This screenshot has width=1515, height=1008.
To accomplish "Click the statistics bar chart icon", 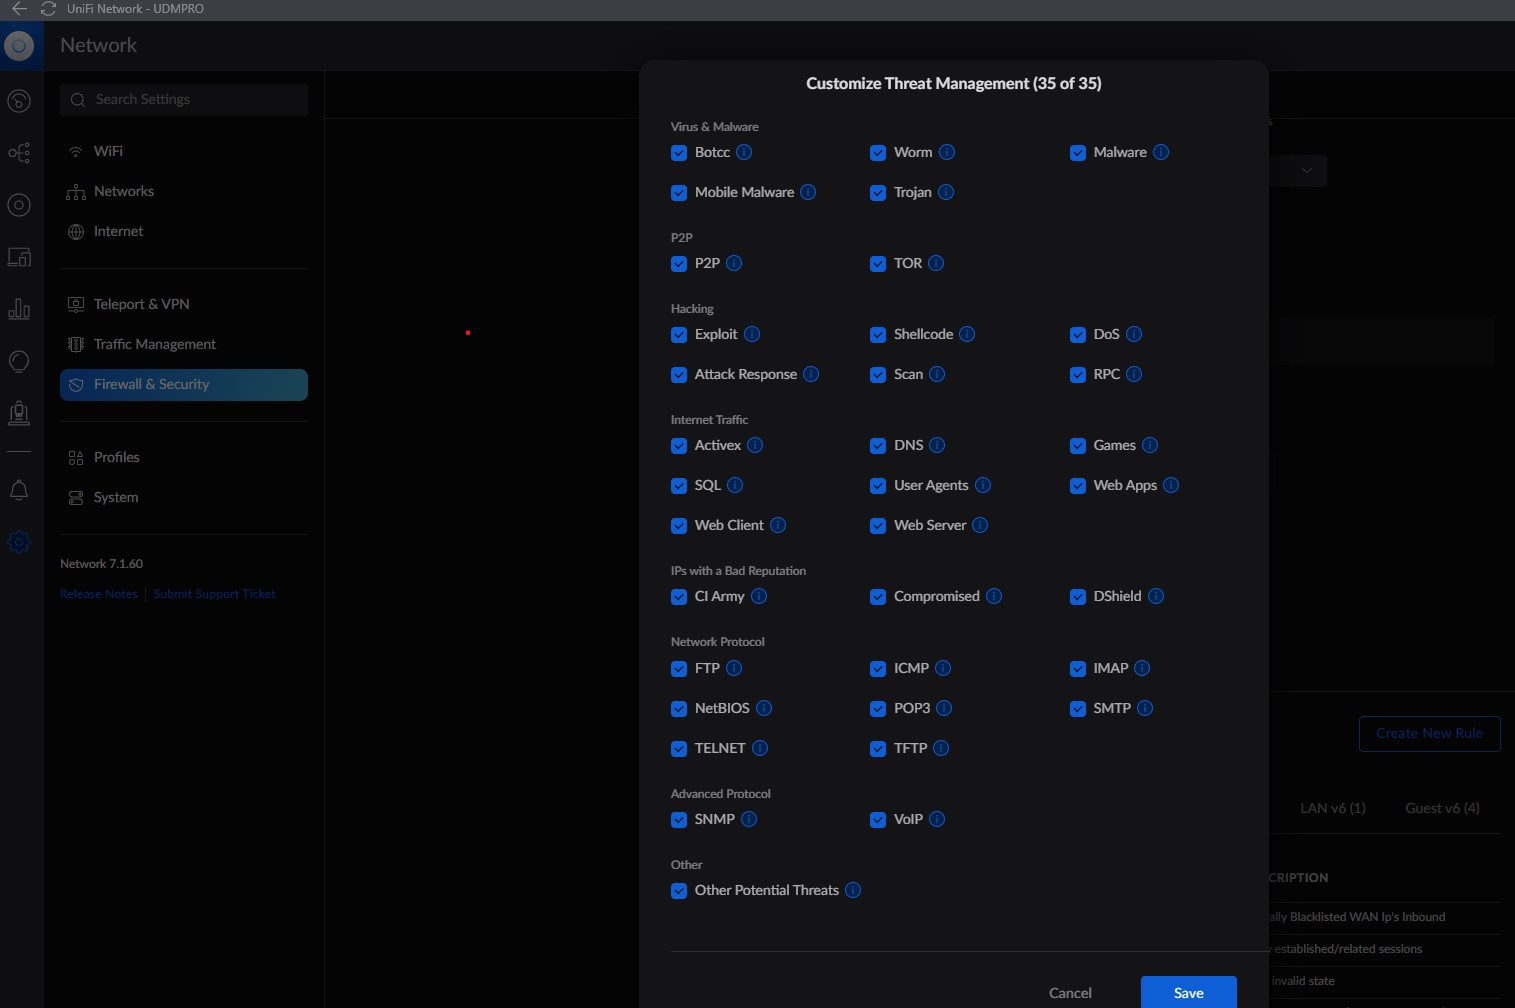I will (x=19, y=309).
